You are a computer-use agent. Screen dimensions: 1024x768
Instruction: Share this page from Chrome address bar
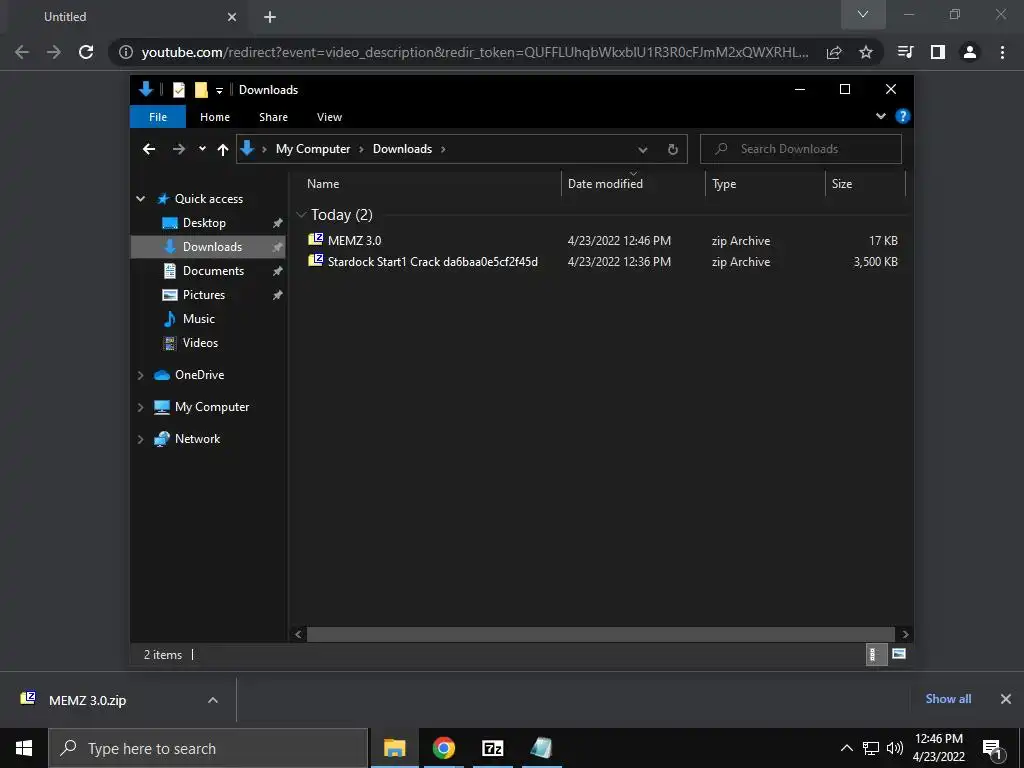pos(834,52)
